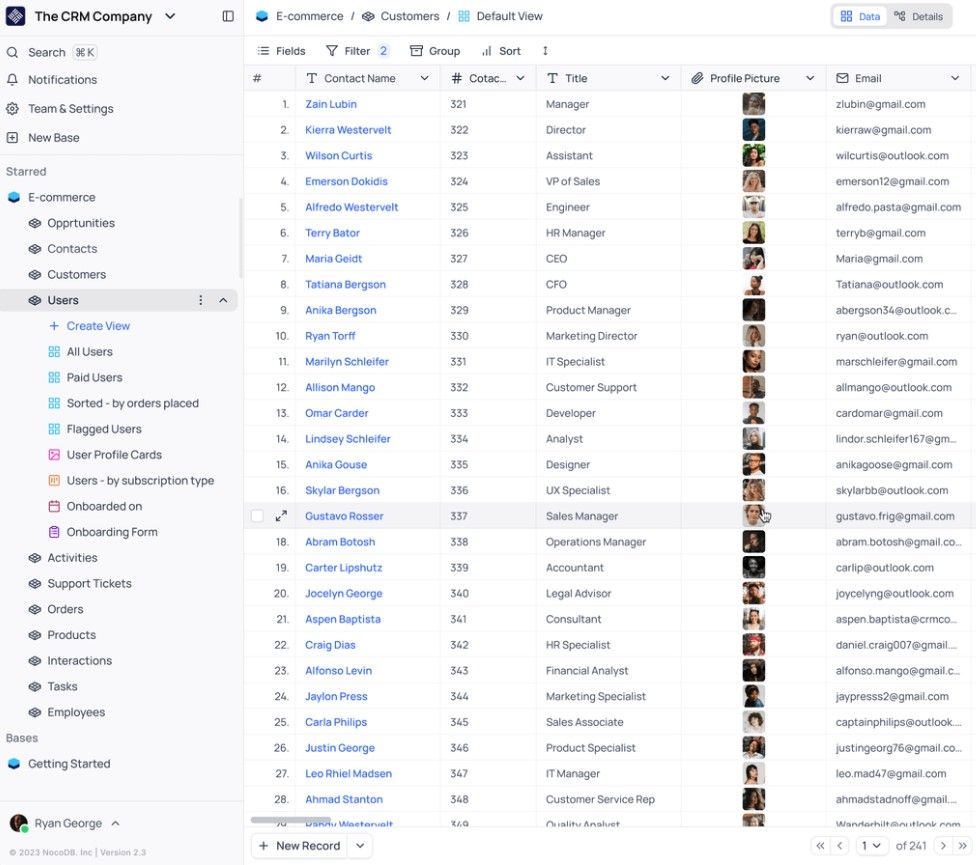
Task: Switch to Details tab
Action: pos(918,17)
